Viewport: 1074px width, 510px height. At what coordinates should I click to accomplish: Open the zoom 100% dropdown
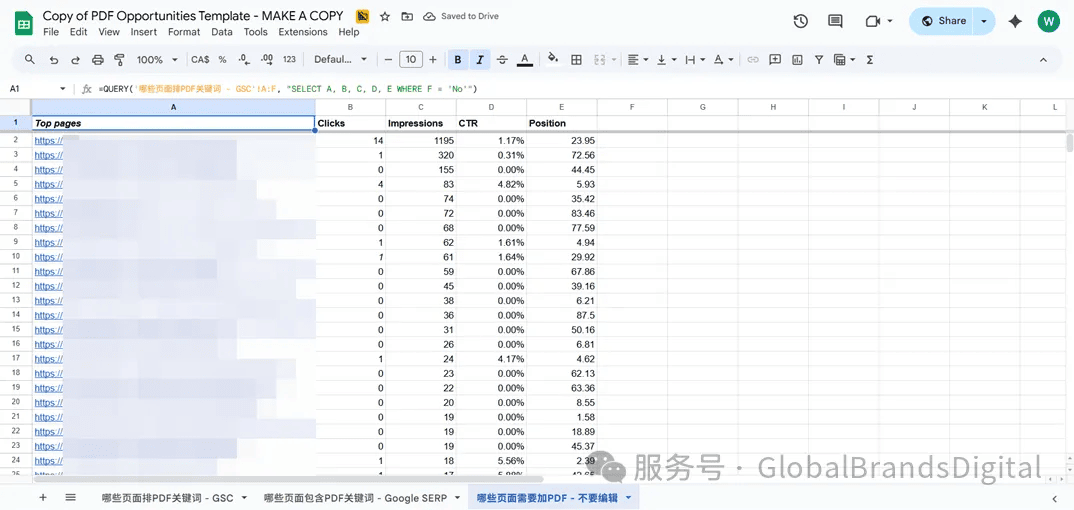(157, 60)
